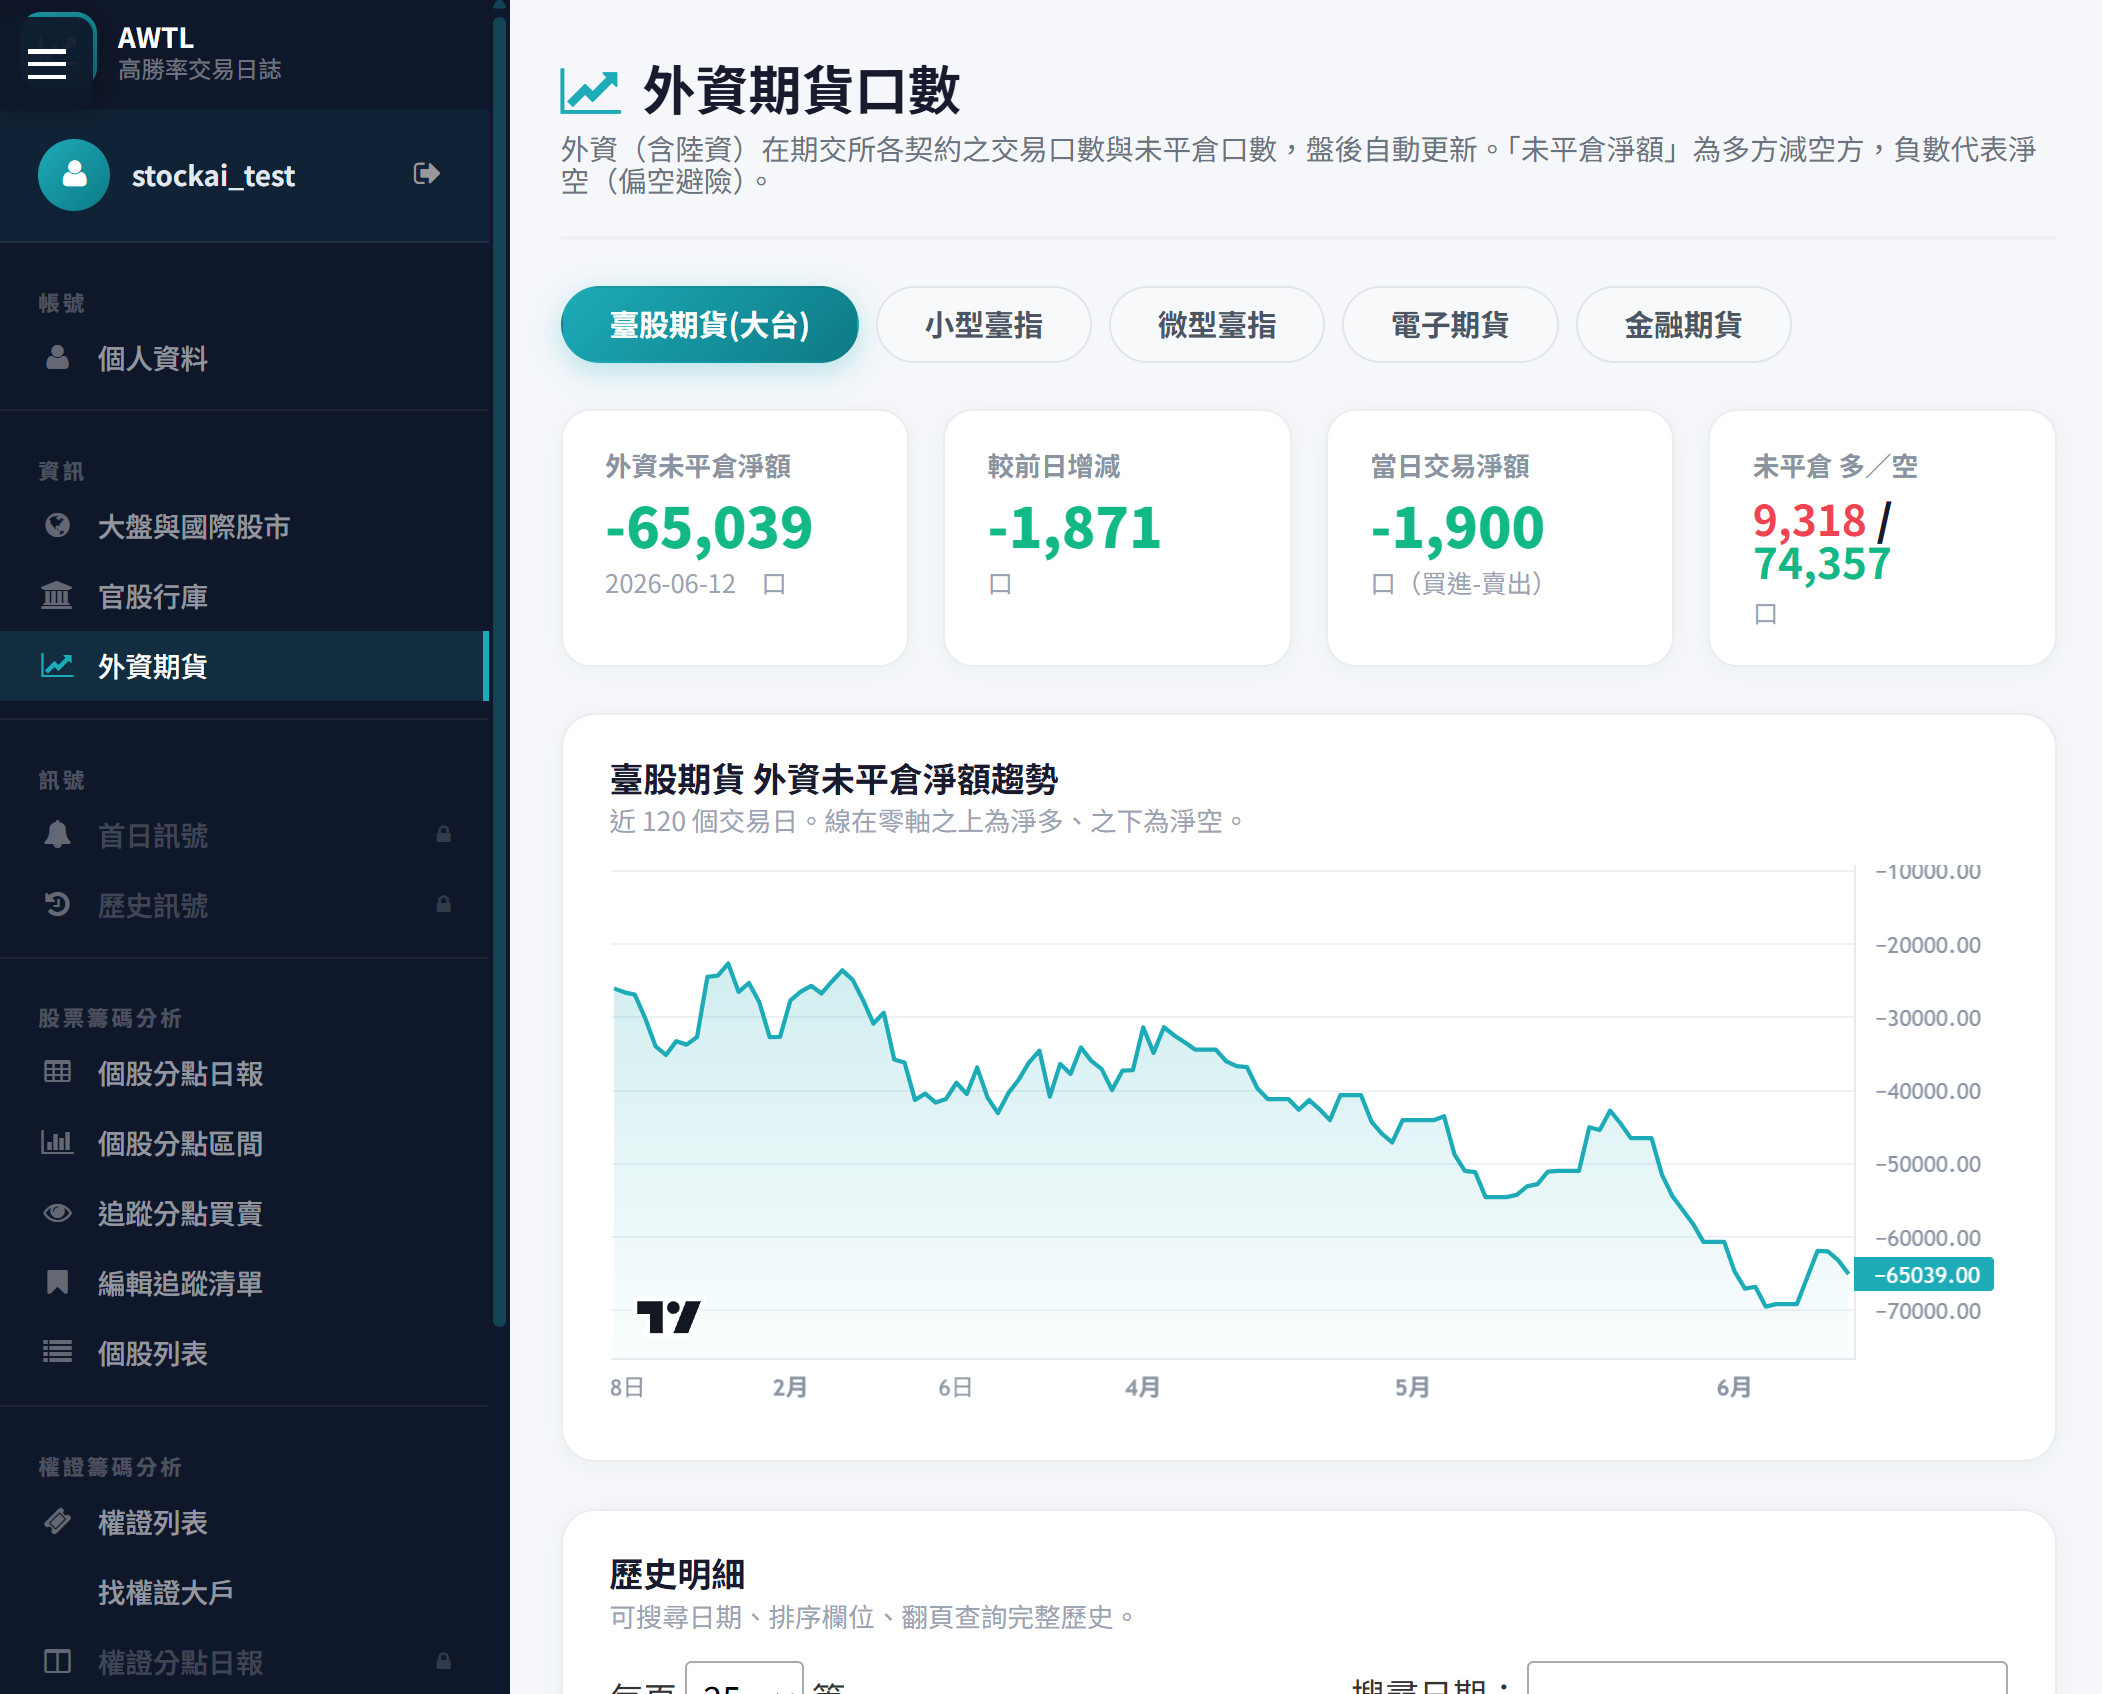Click the 臺股期貨 外資未平倉淨額趨勢 chart title
Image resolution: width=2102 pixels, height=1694 pixels.
pyautogui.click(x=834, y=779)
